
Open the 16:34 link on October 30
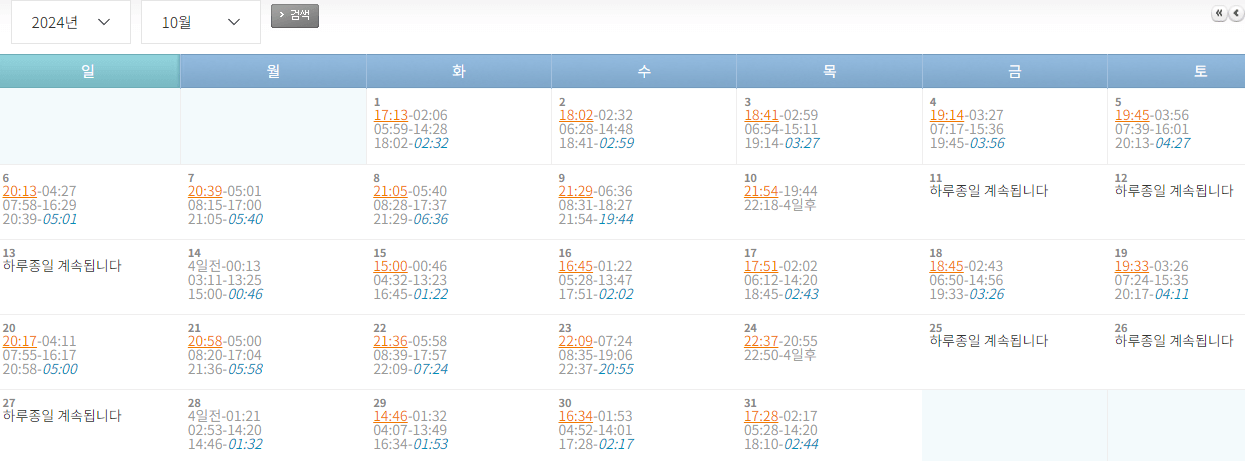tap(576, 417)
